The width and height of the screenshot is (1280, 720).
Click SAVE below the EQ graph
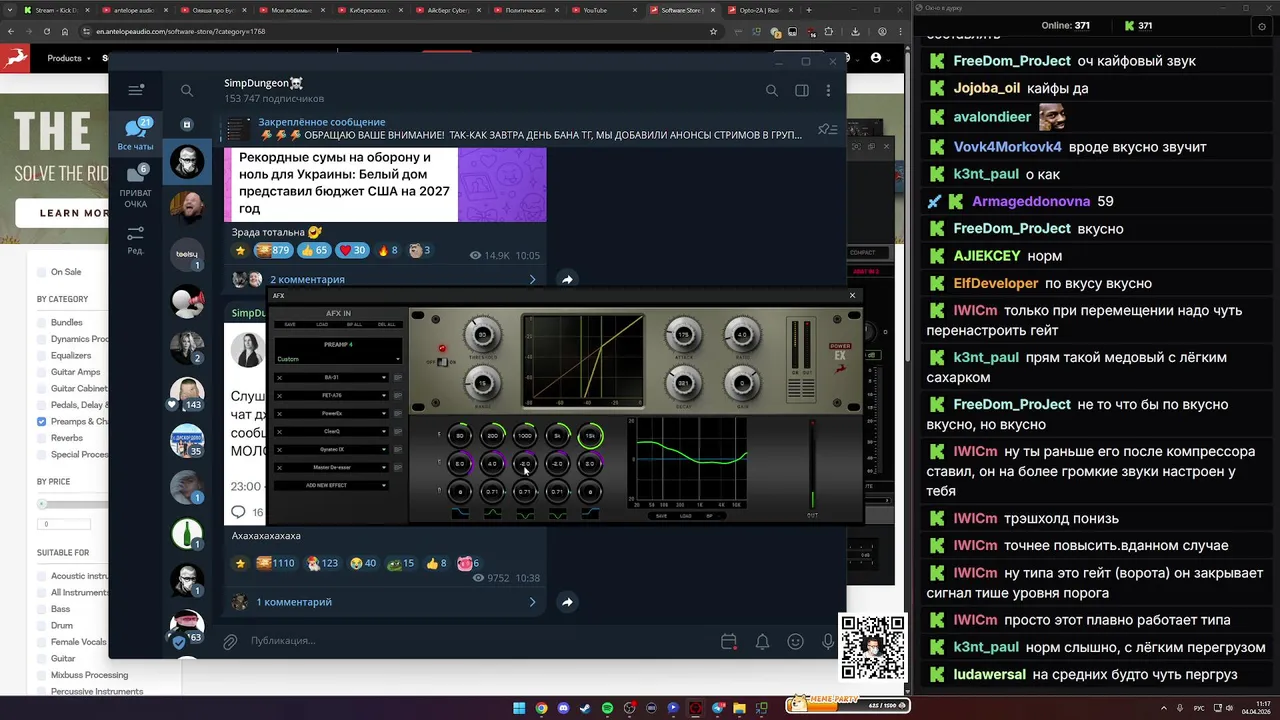point(661,516)
